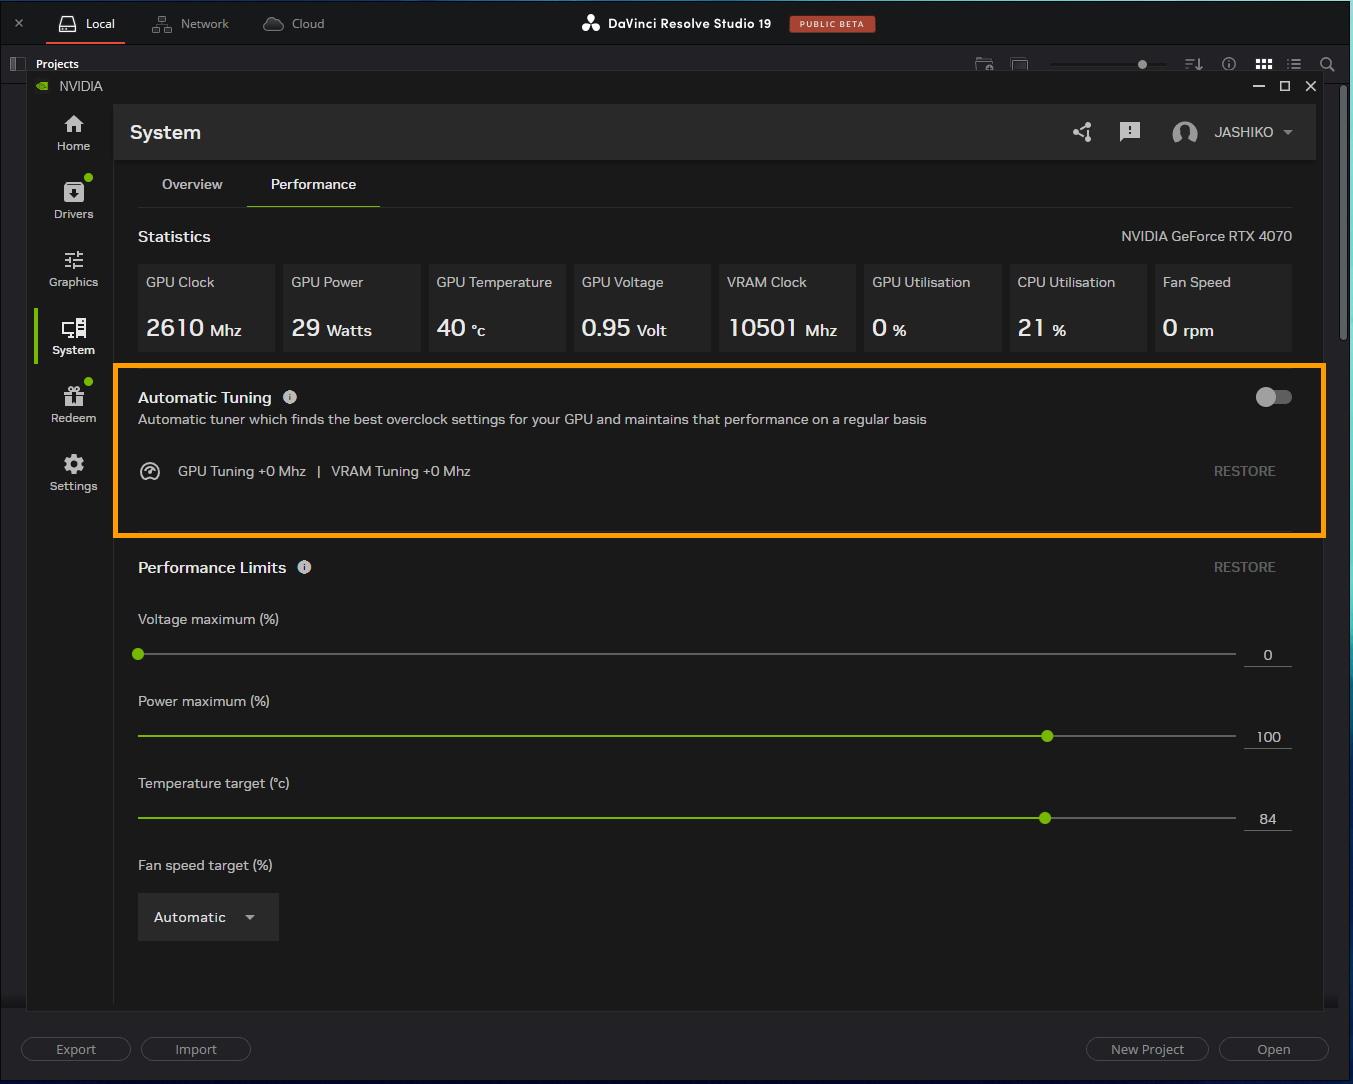
Task: Switch to thumbnail grid view in DaVinci Resolve
Action: pyautogui.click(x=1264, y=64)
